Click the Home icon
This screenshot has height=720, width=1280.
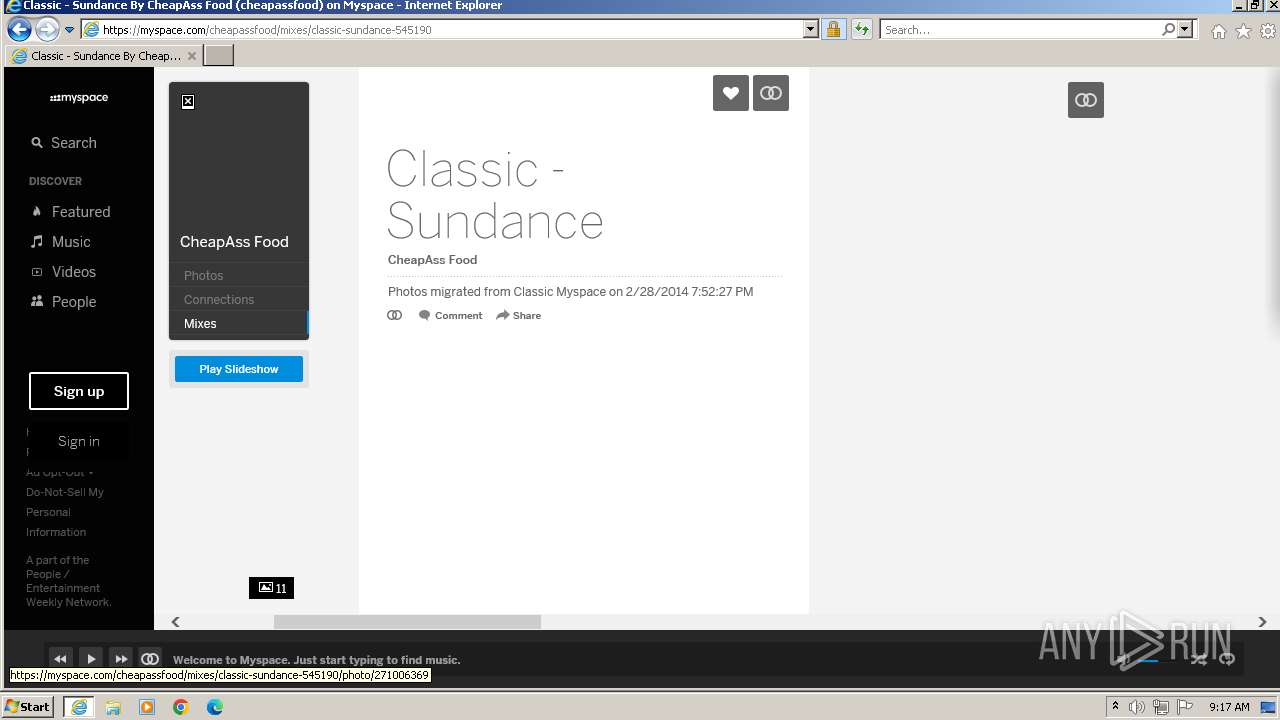pos(1218,31)
